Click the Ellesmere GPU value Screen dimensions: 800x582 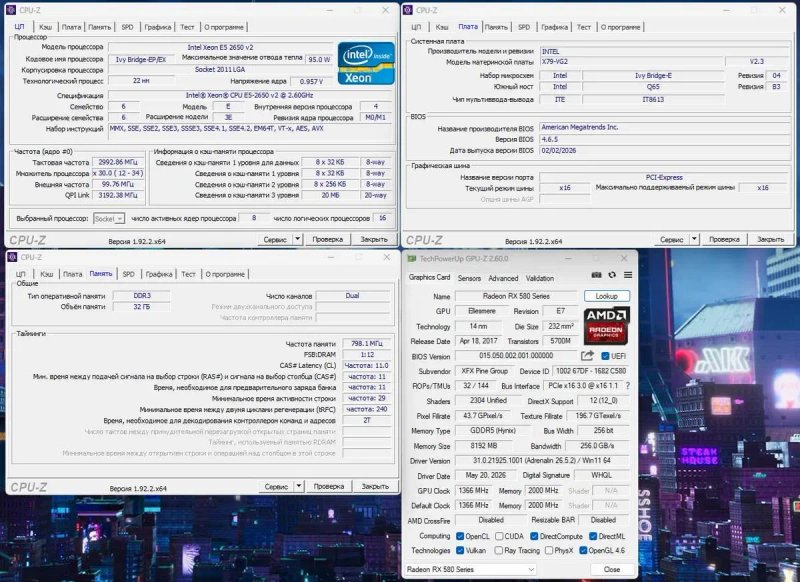click(x=482, y=311)
